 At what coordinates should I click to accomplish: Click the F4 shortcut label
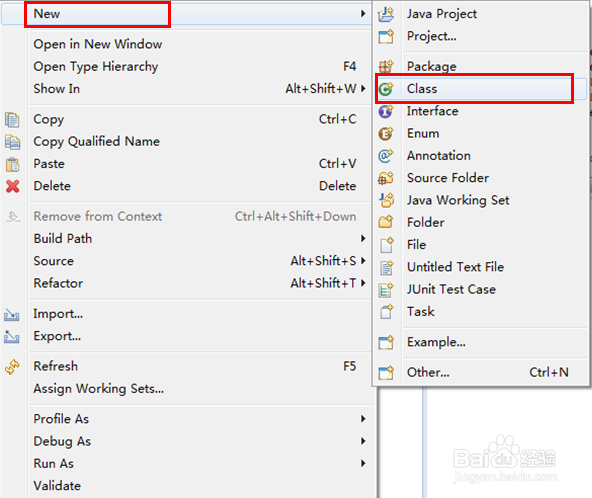click(350, 66)
